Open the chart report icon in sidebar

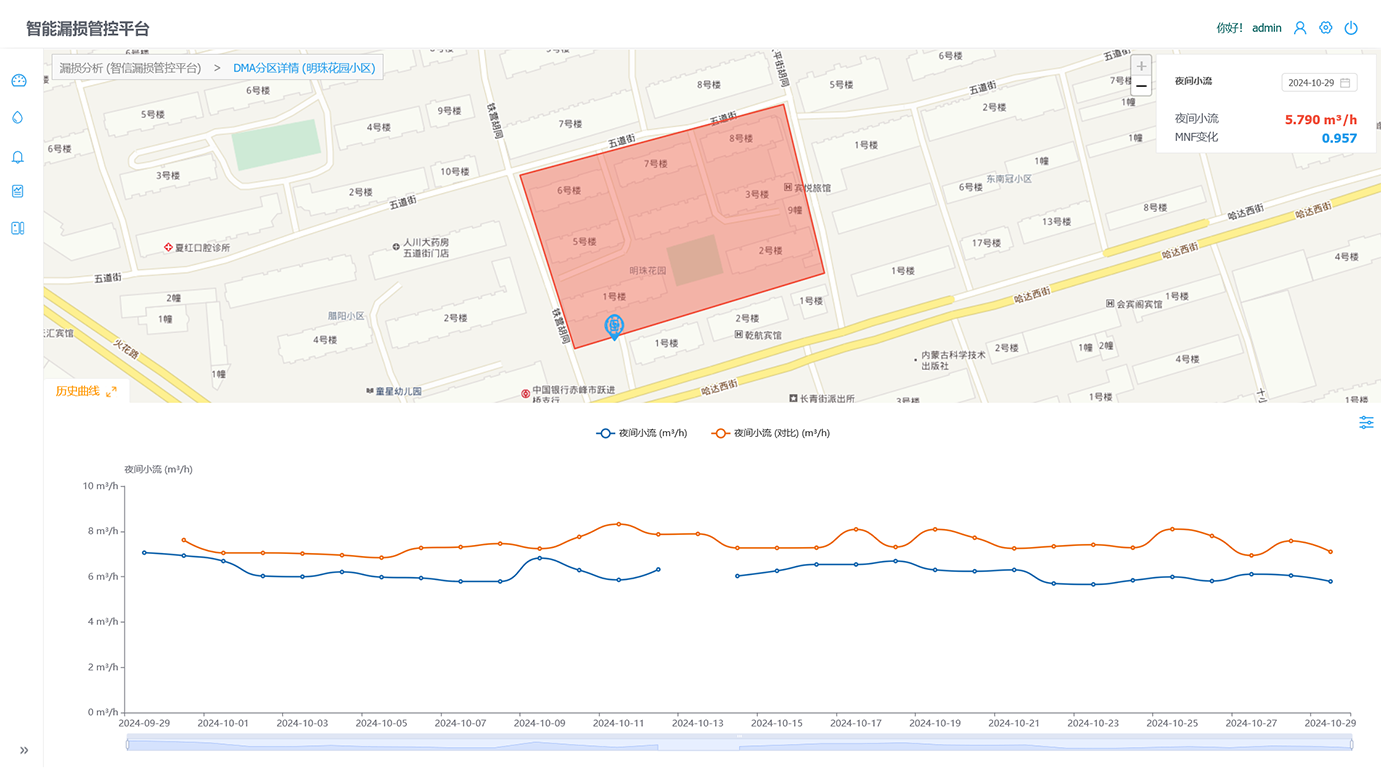point(18,191)
